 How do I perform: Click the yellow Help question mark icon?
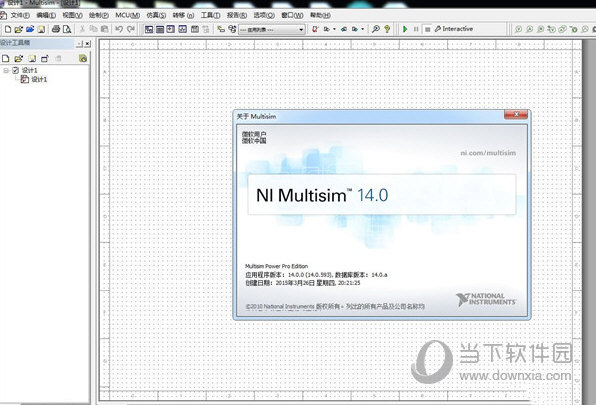tap(387, 29)
